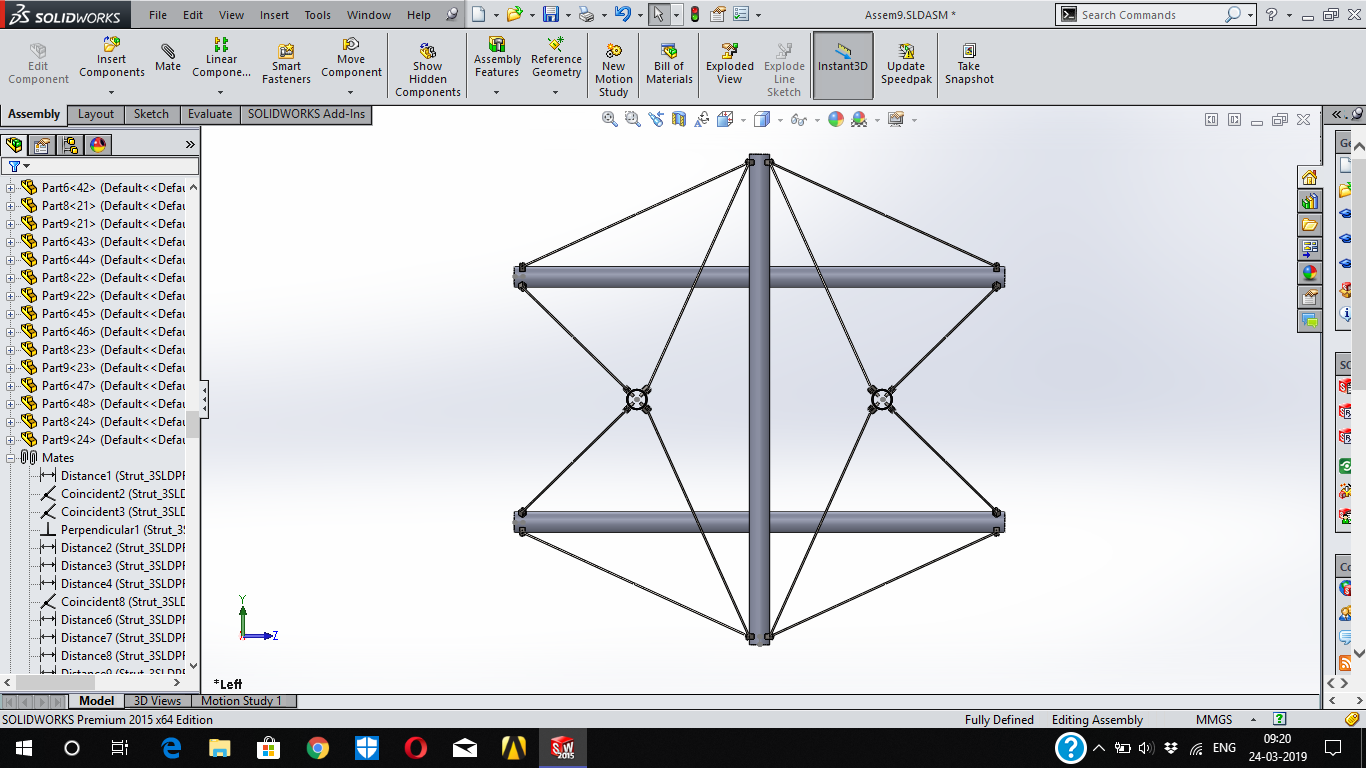
Task: Click the Edit Component tool
Action: point(38,64)
